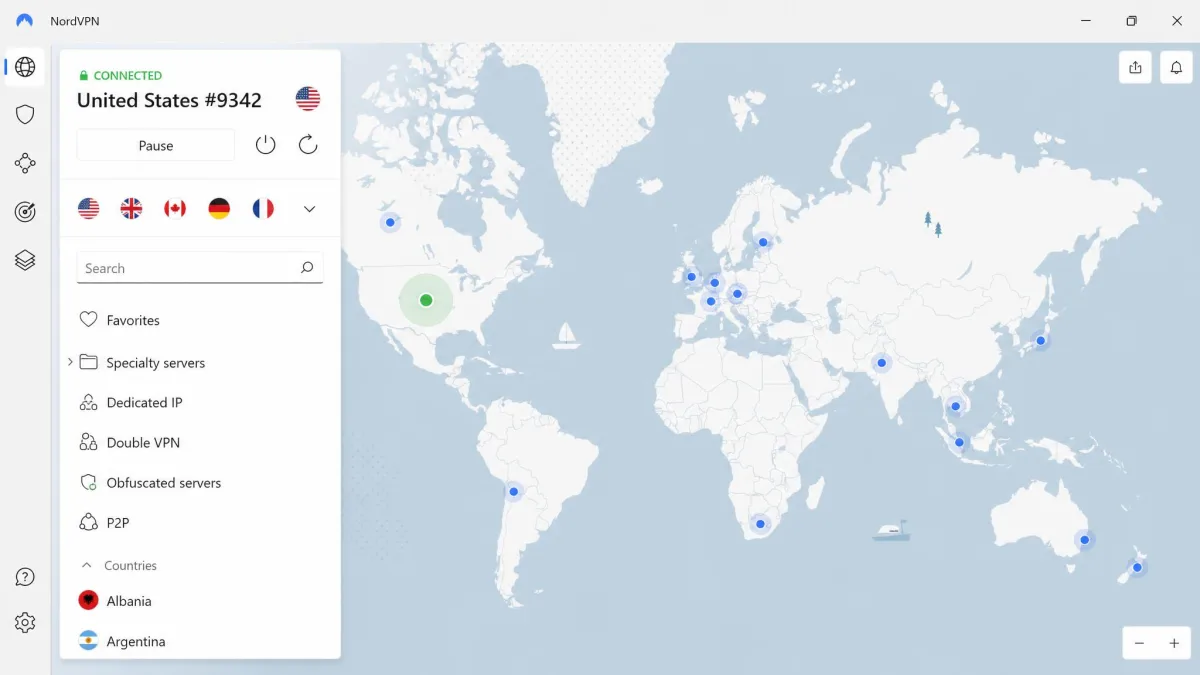This screenshot has height=675, width=1200.
Task: Click the connected green United States map marker
Action: click(426, 300)
